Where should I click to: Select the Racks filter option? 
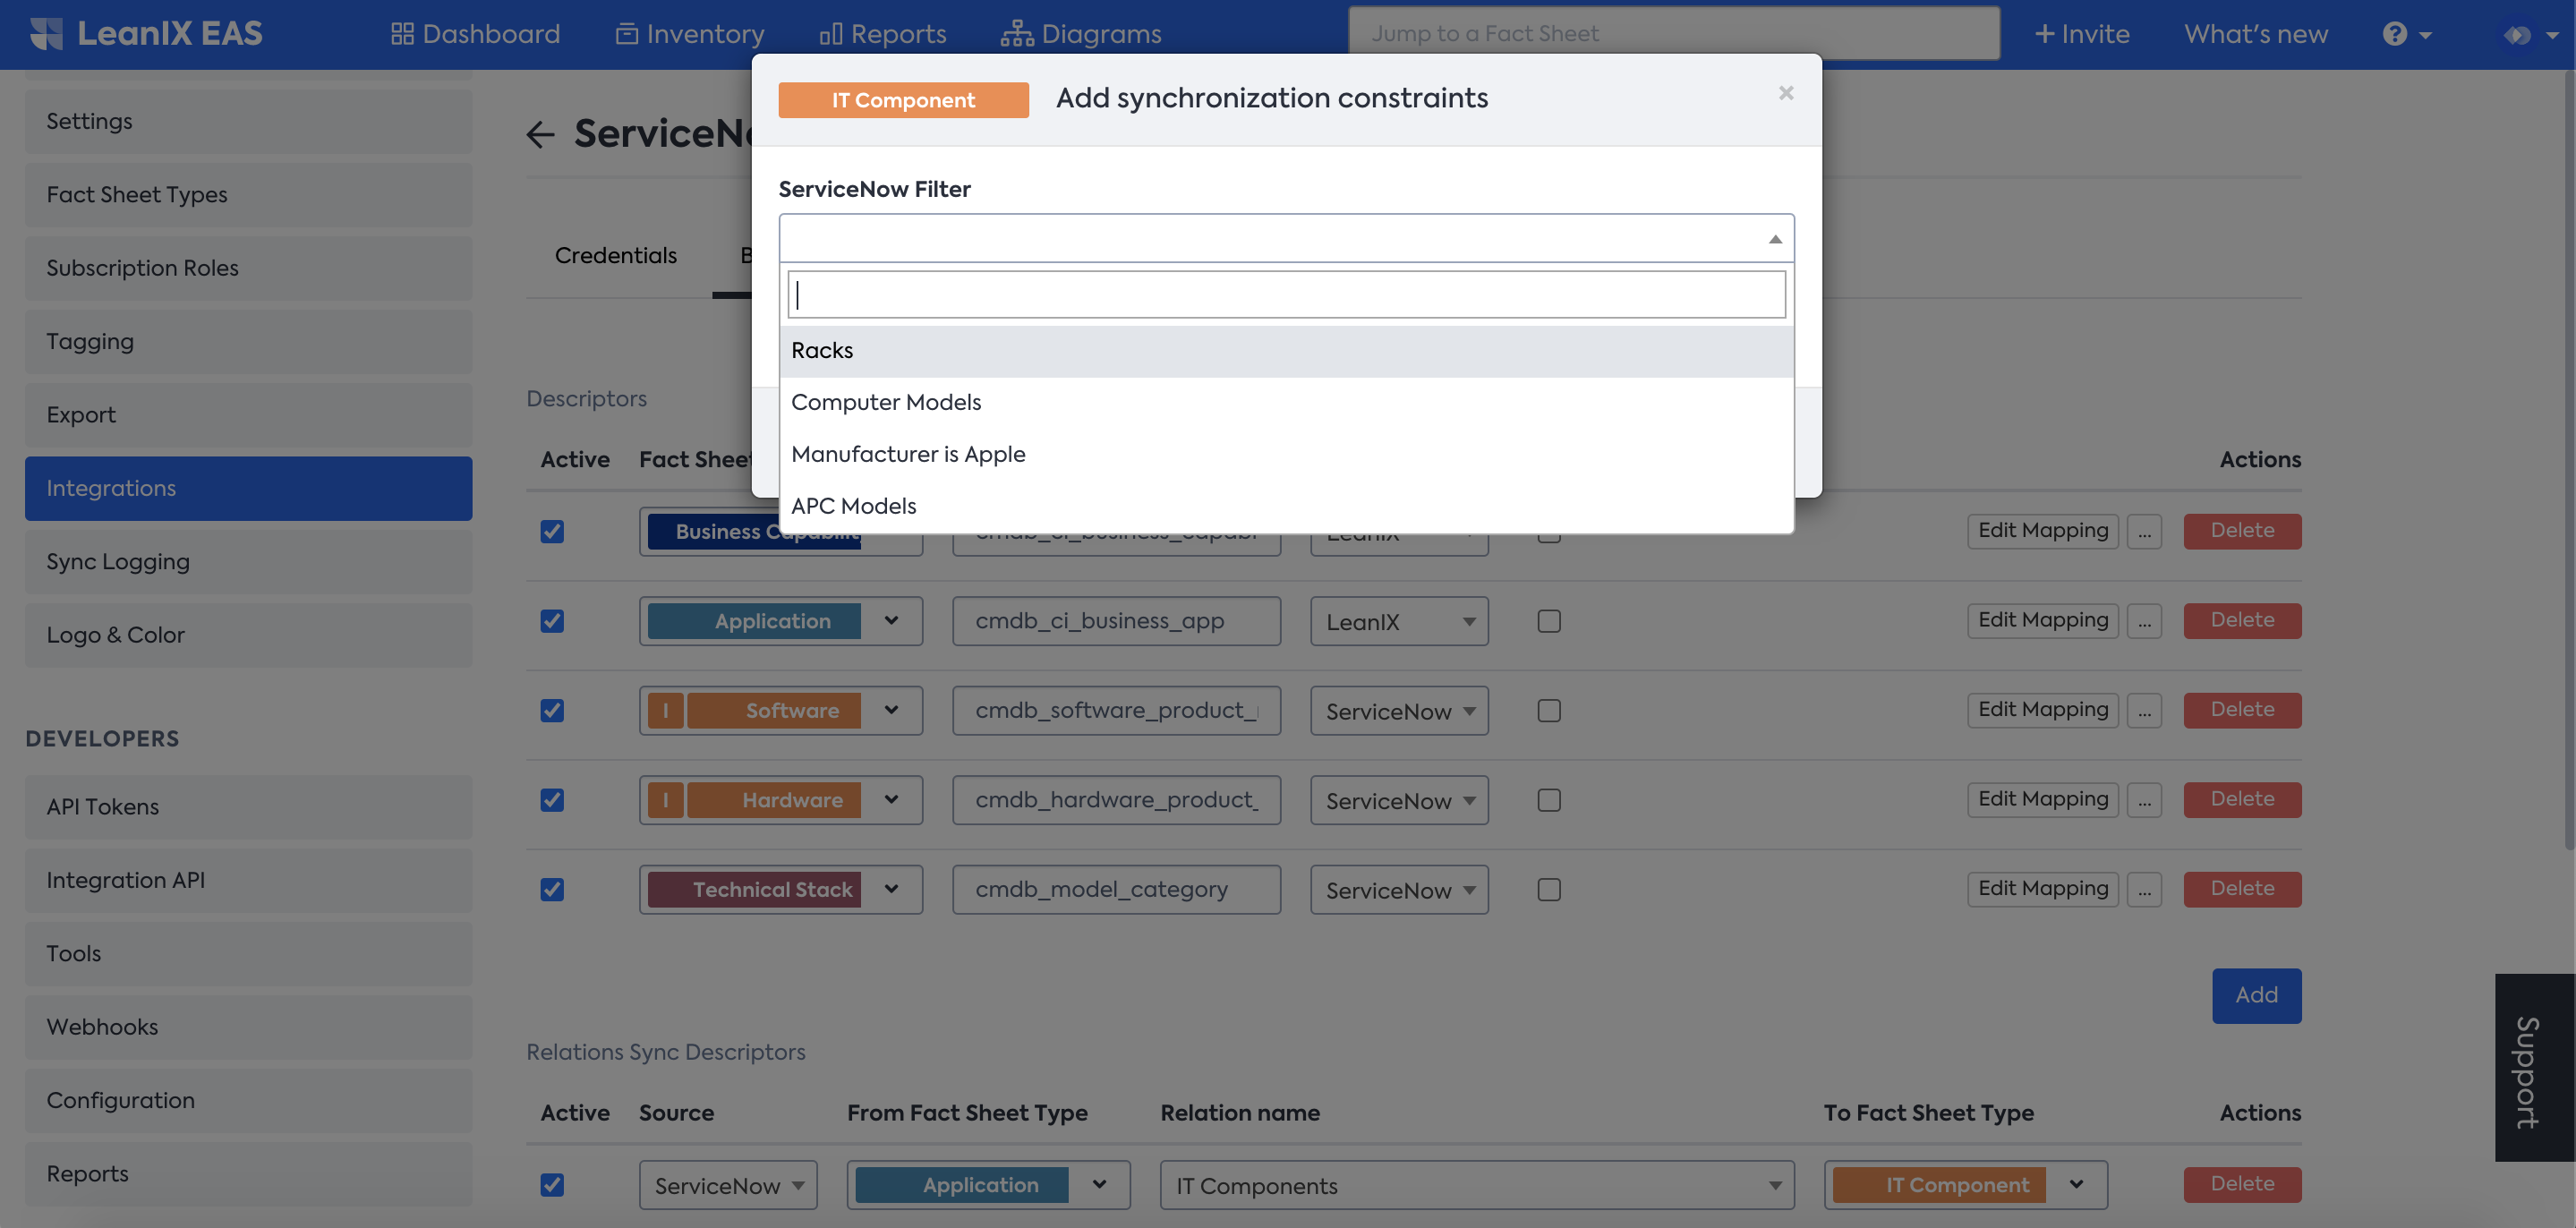tap(1286, 351)
